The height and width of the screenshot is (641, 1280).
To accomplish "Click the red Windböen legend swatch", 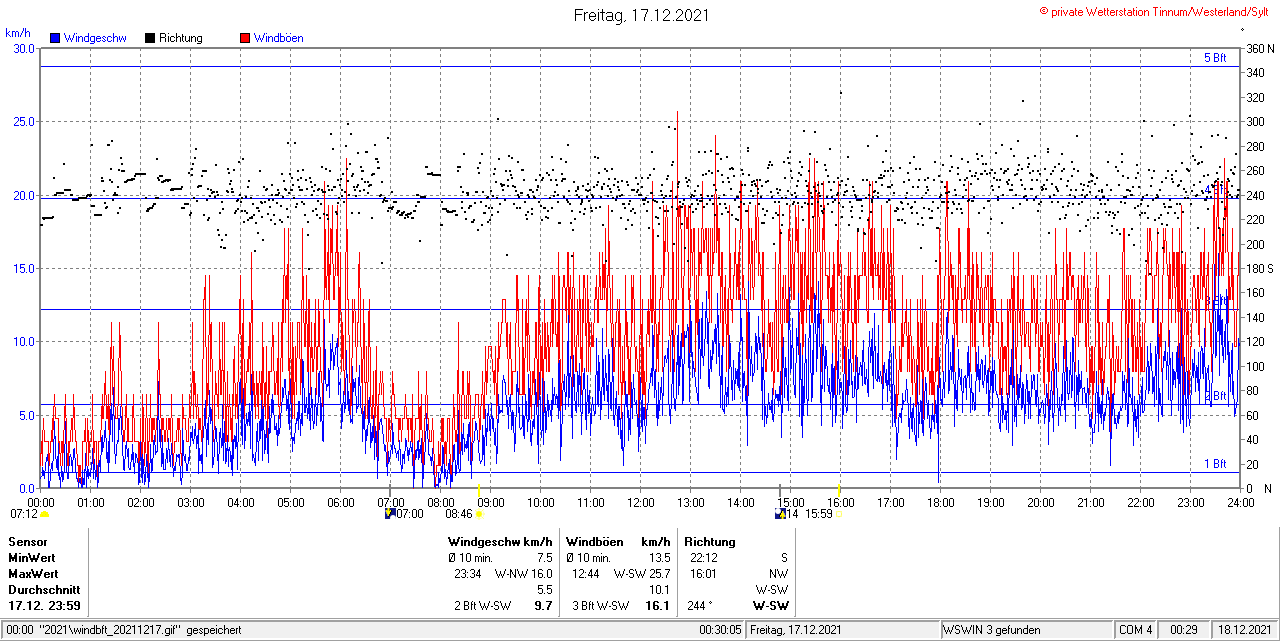I will point(245,38).
